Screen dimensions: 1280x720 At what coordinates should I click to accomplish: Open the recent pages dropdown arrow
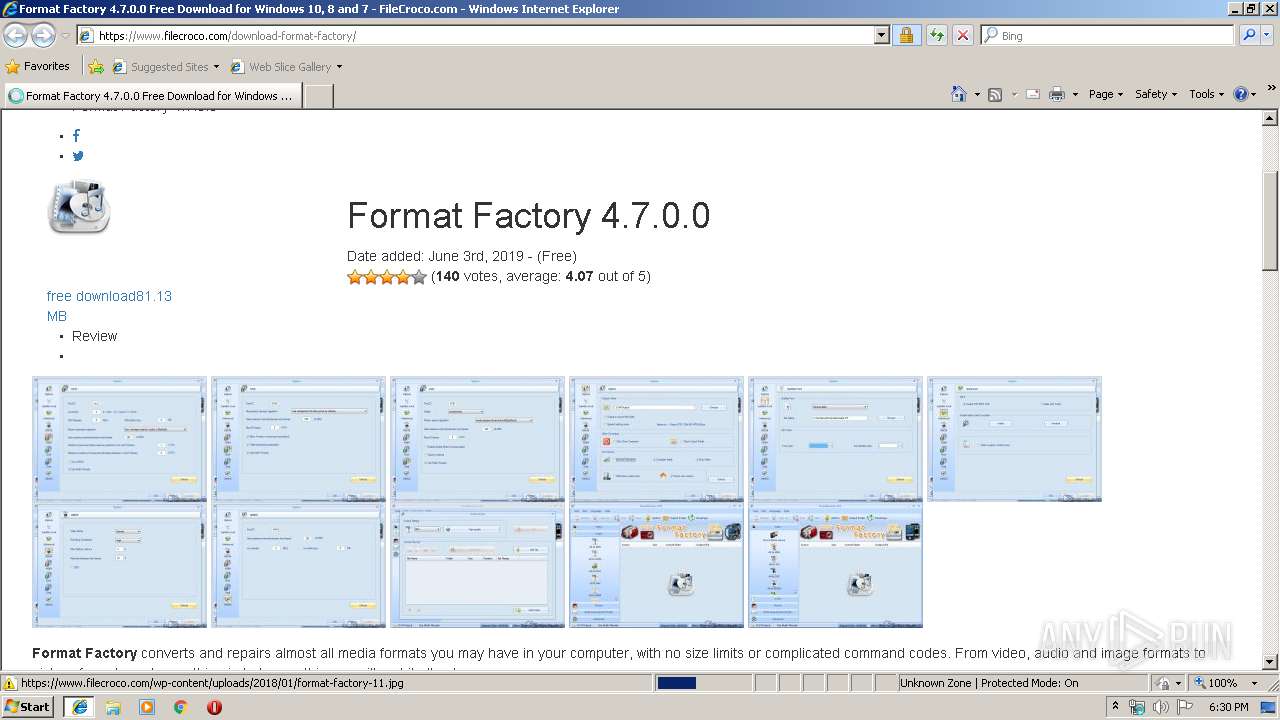[x=65, y=35]
